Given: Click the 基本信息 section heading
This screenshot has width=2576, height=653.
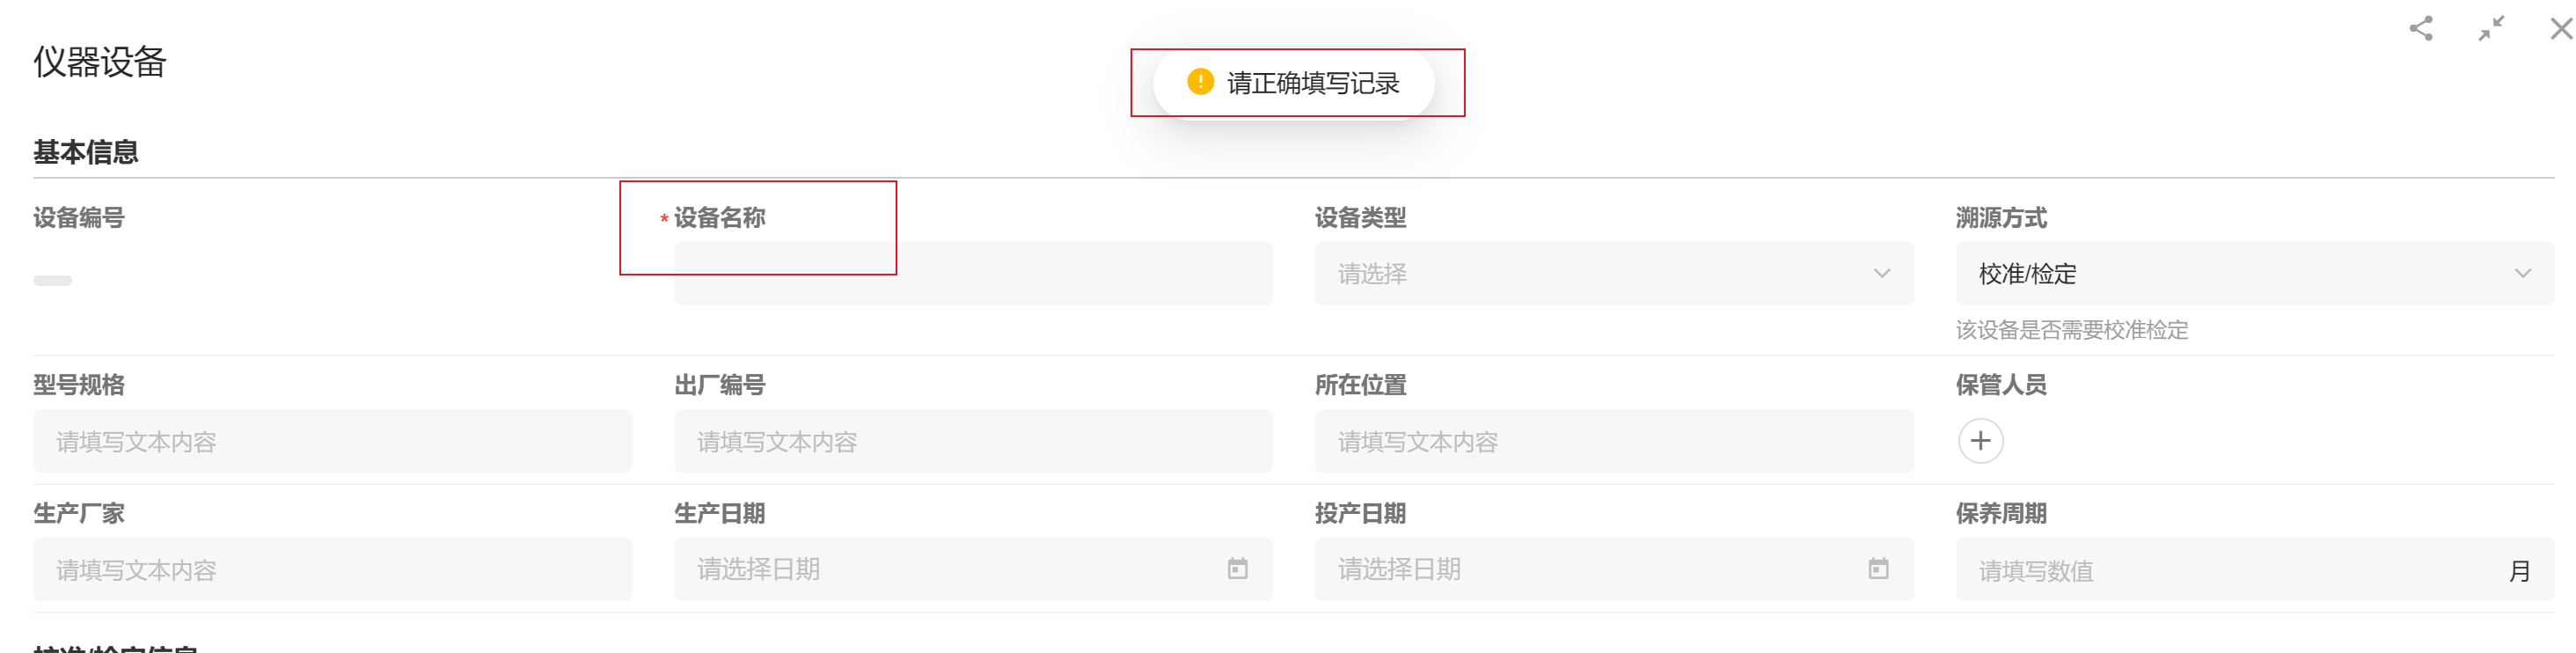Looking at the screenshot, I should pos(86,152).
